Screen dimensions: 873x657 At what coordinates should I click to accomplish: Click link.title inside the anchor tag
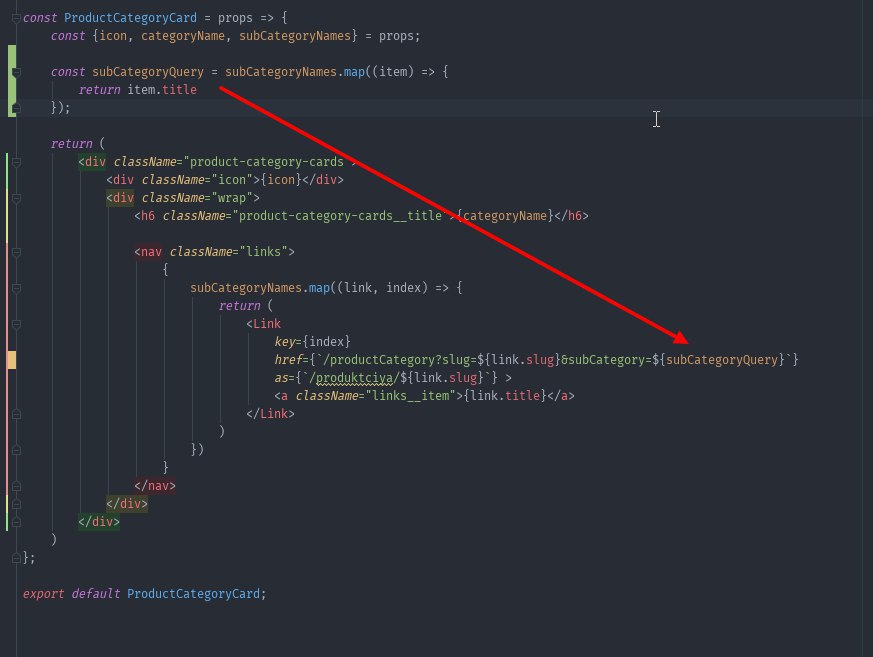point(505,395)
